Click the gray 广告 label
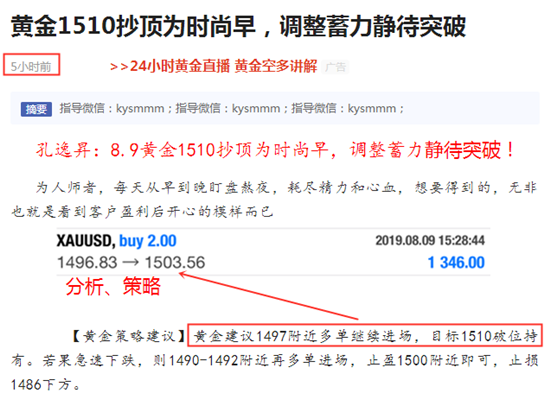 coord(335,67)
